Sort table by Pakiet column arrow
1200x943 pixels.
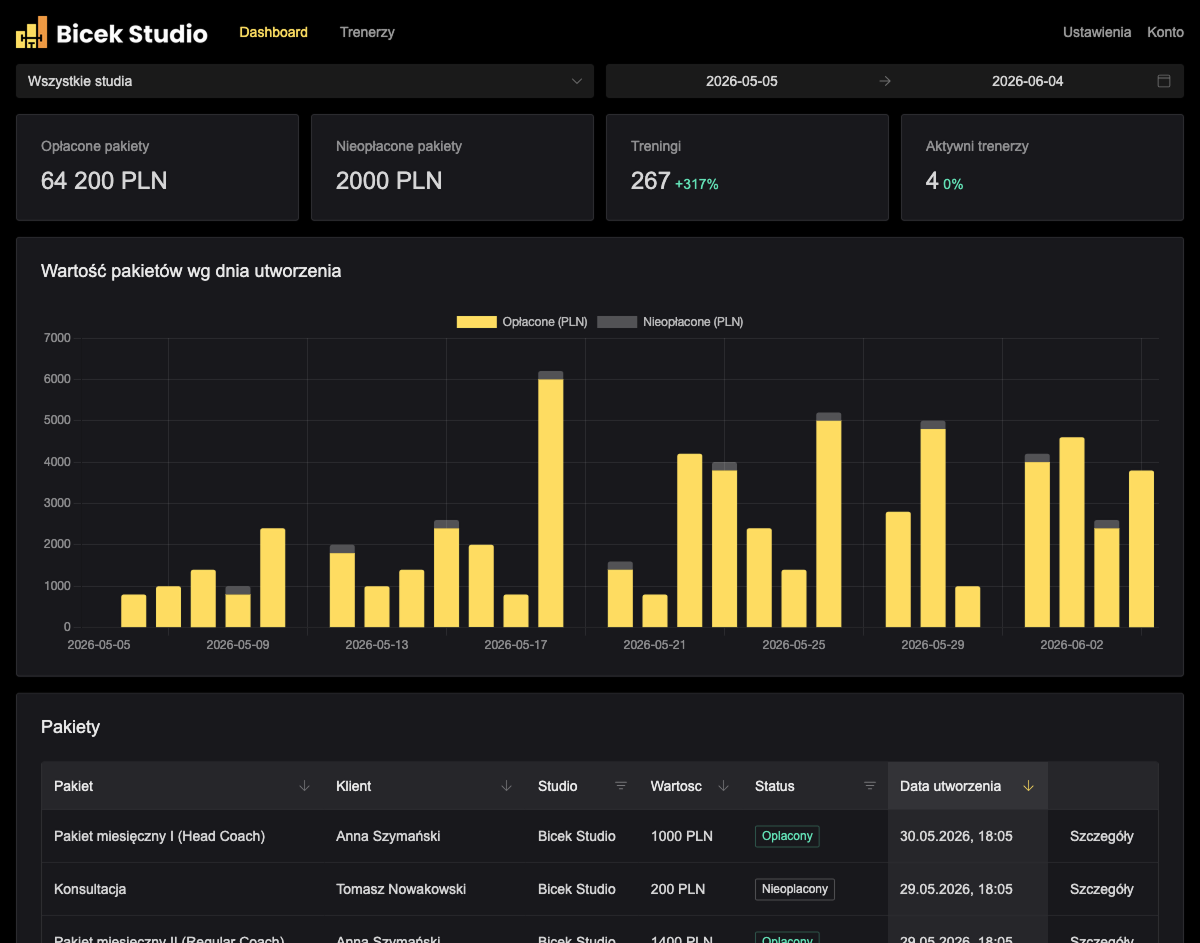tap(305, 786)
